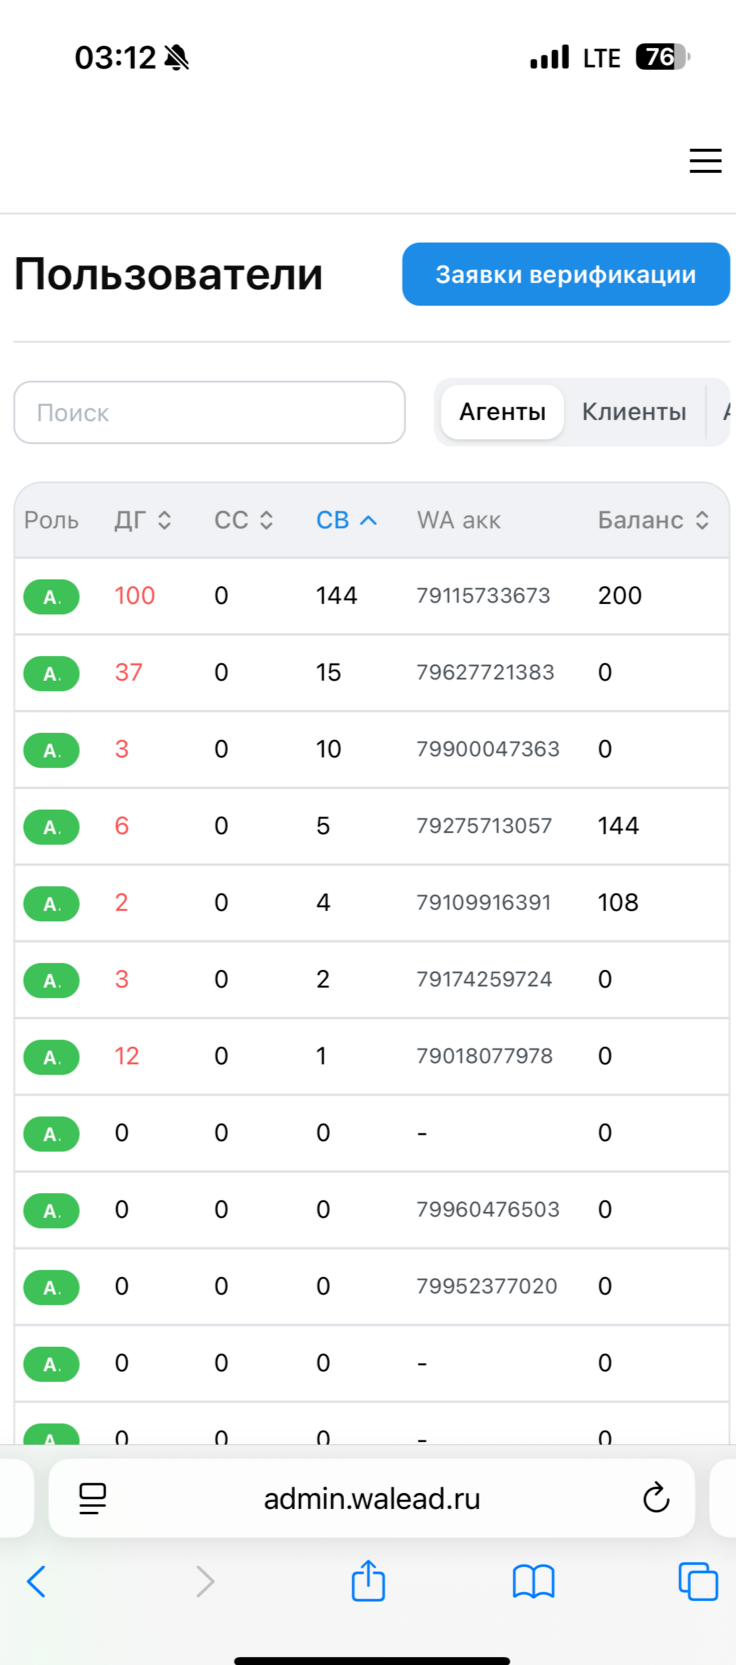Screen dimensions: 736x1665
Task: Toggle СВ column sort chevron
Action: click(x=368, y=520)
